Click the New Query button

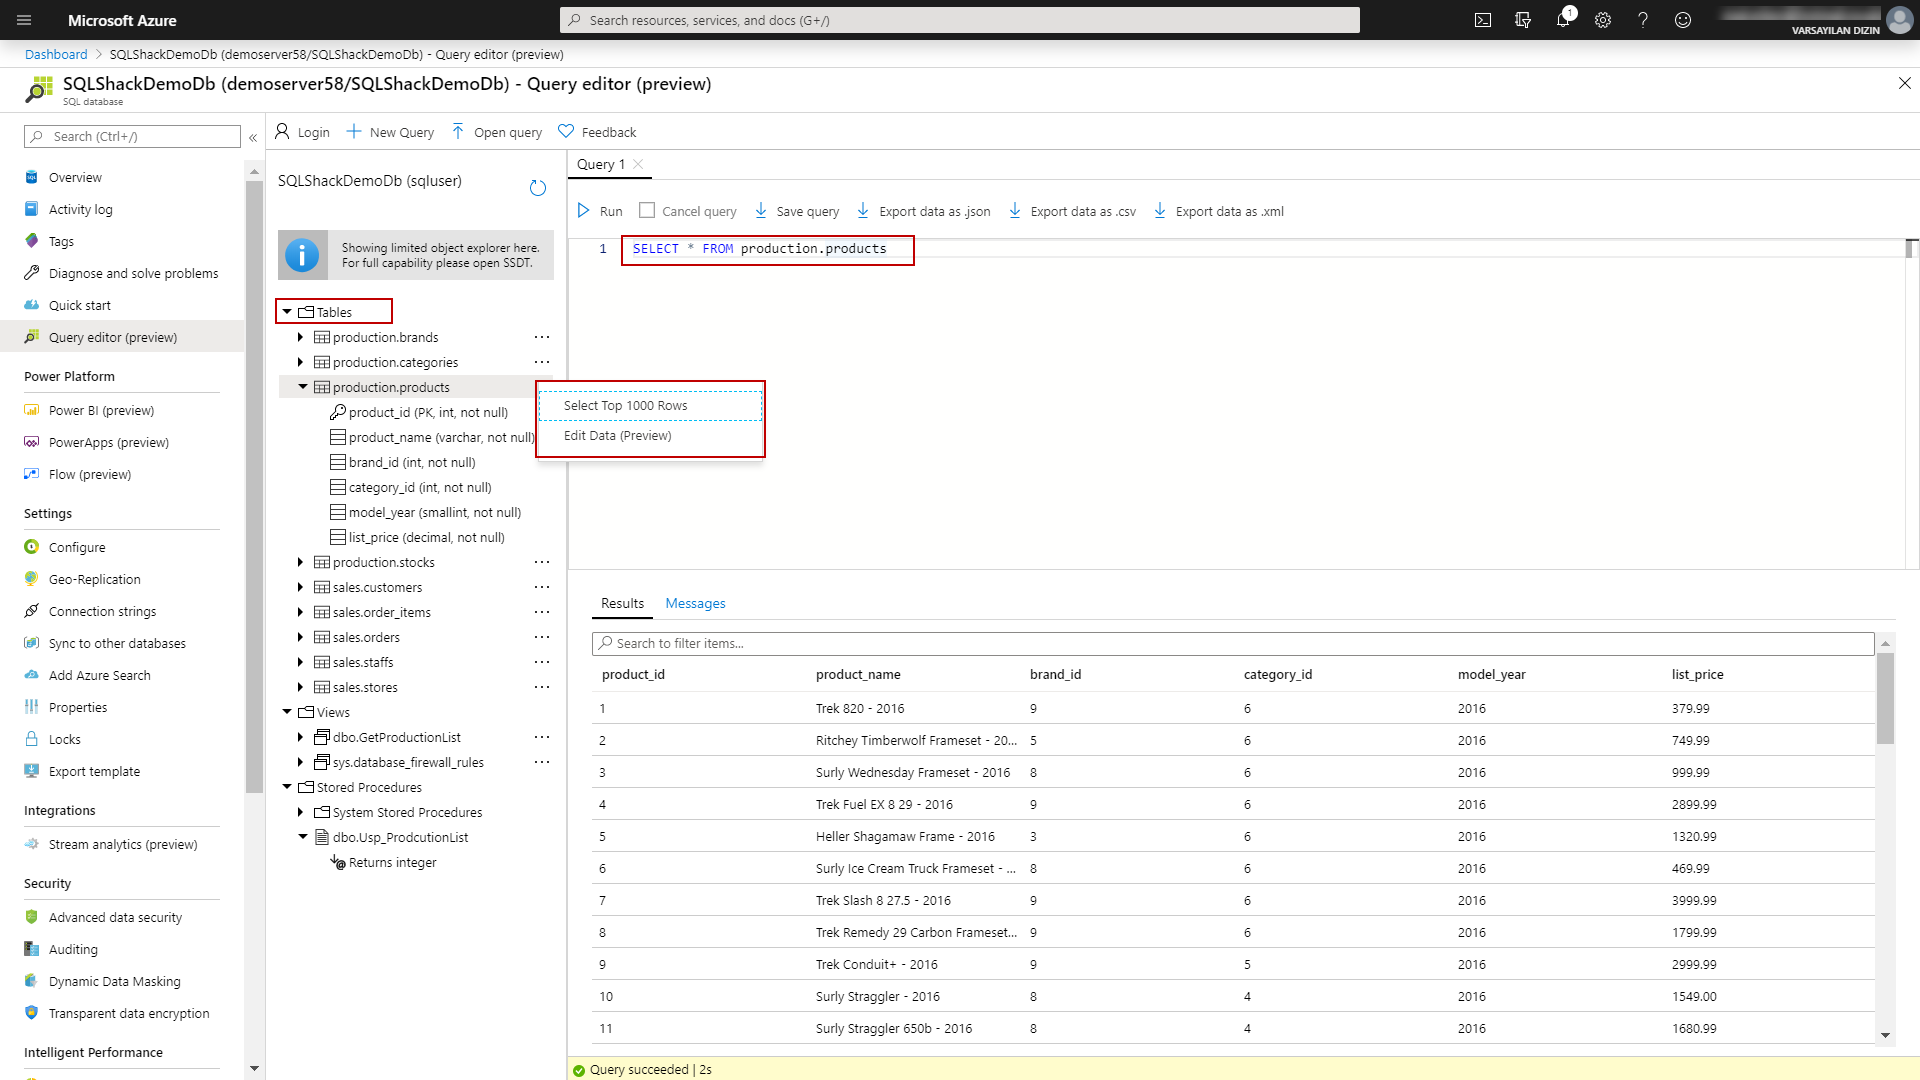(x=391, y=132)
